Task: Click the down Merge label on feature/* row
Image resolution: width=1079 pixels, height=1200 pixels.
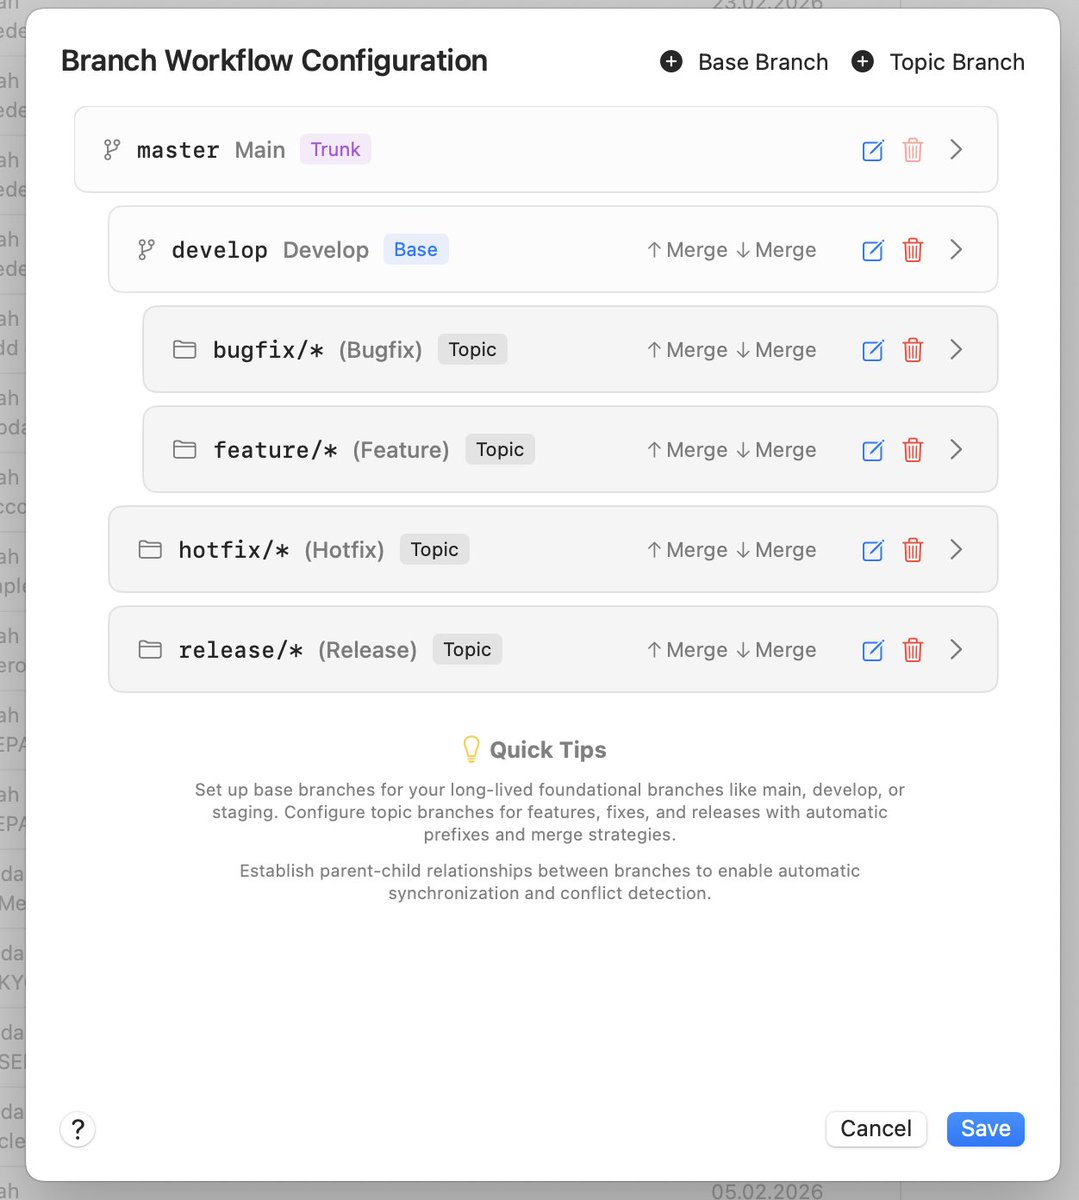Action: click(x=776, y=450)
